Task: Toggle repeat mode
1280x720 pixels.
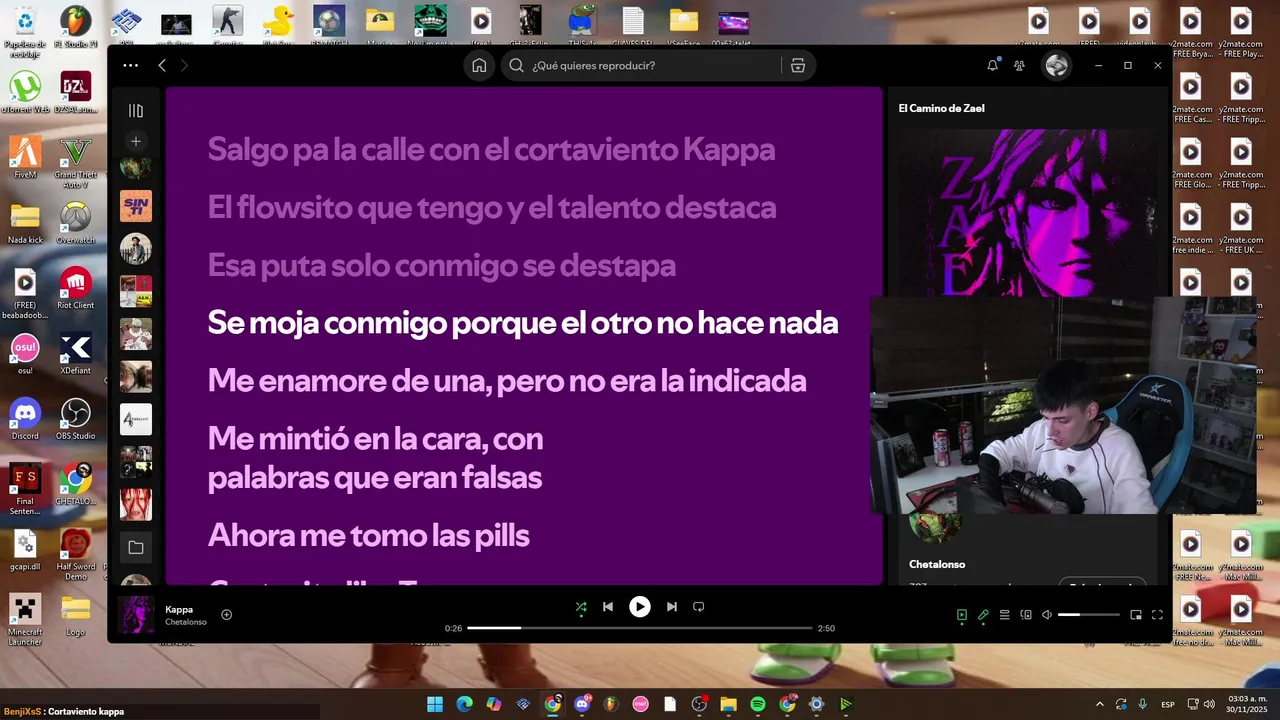Action: point(699,607)
